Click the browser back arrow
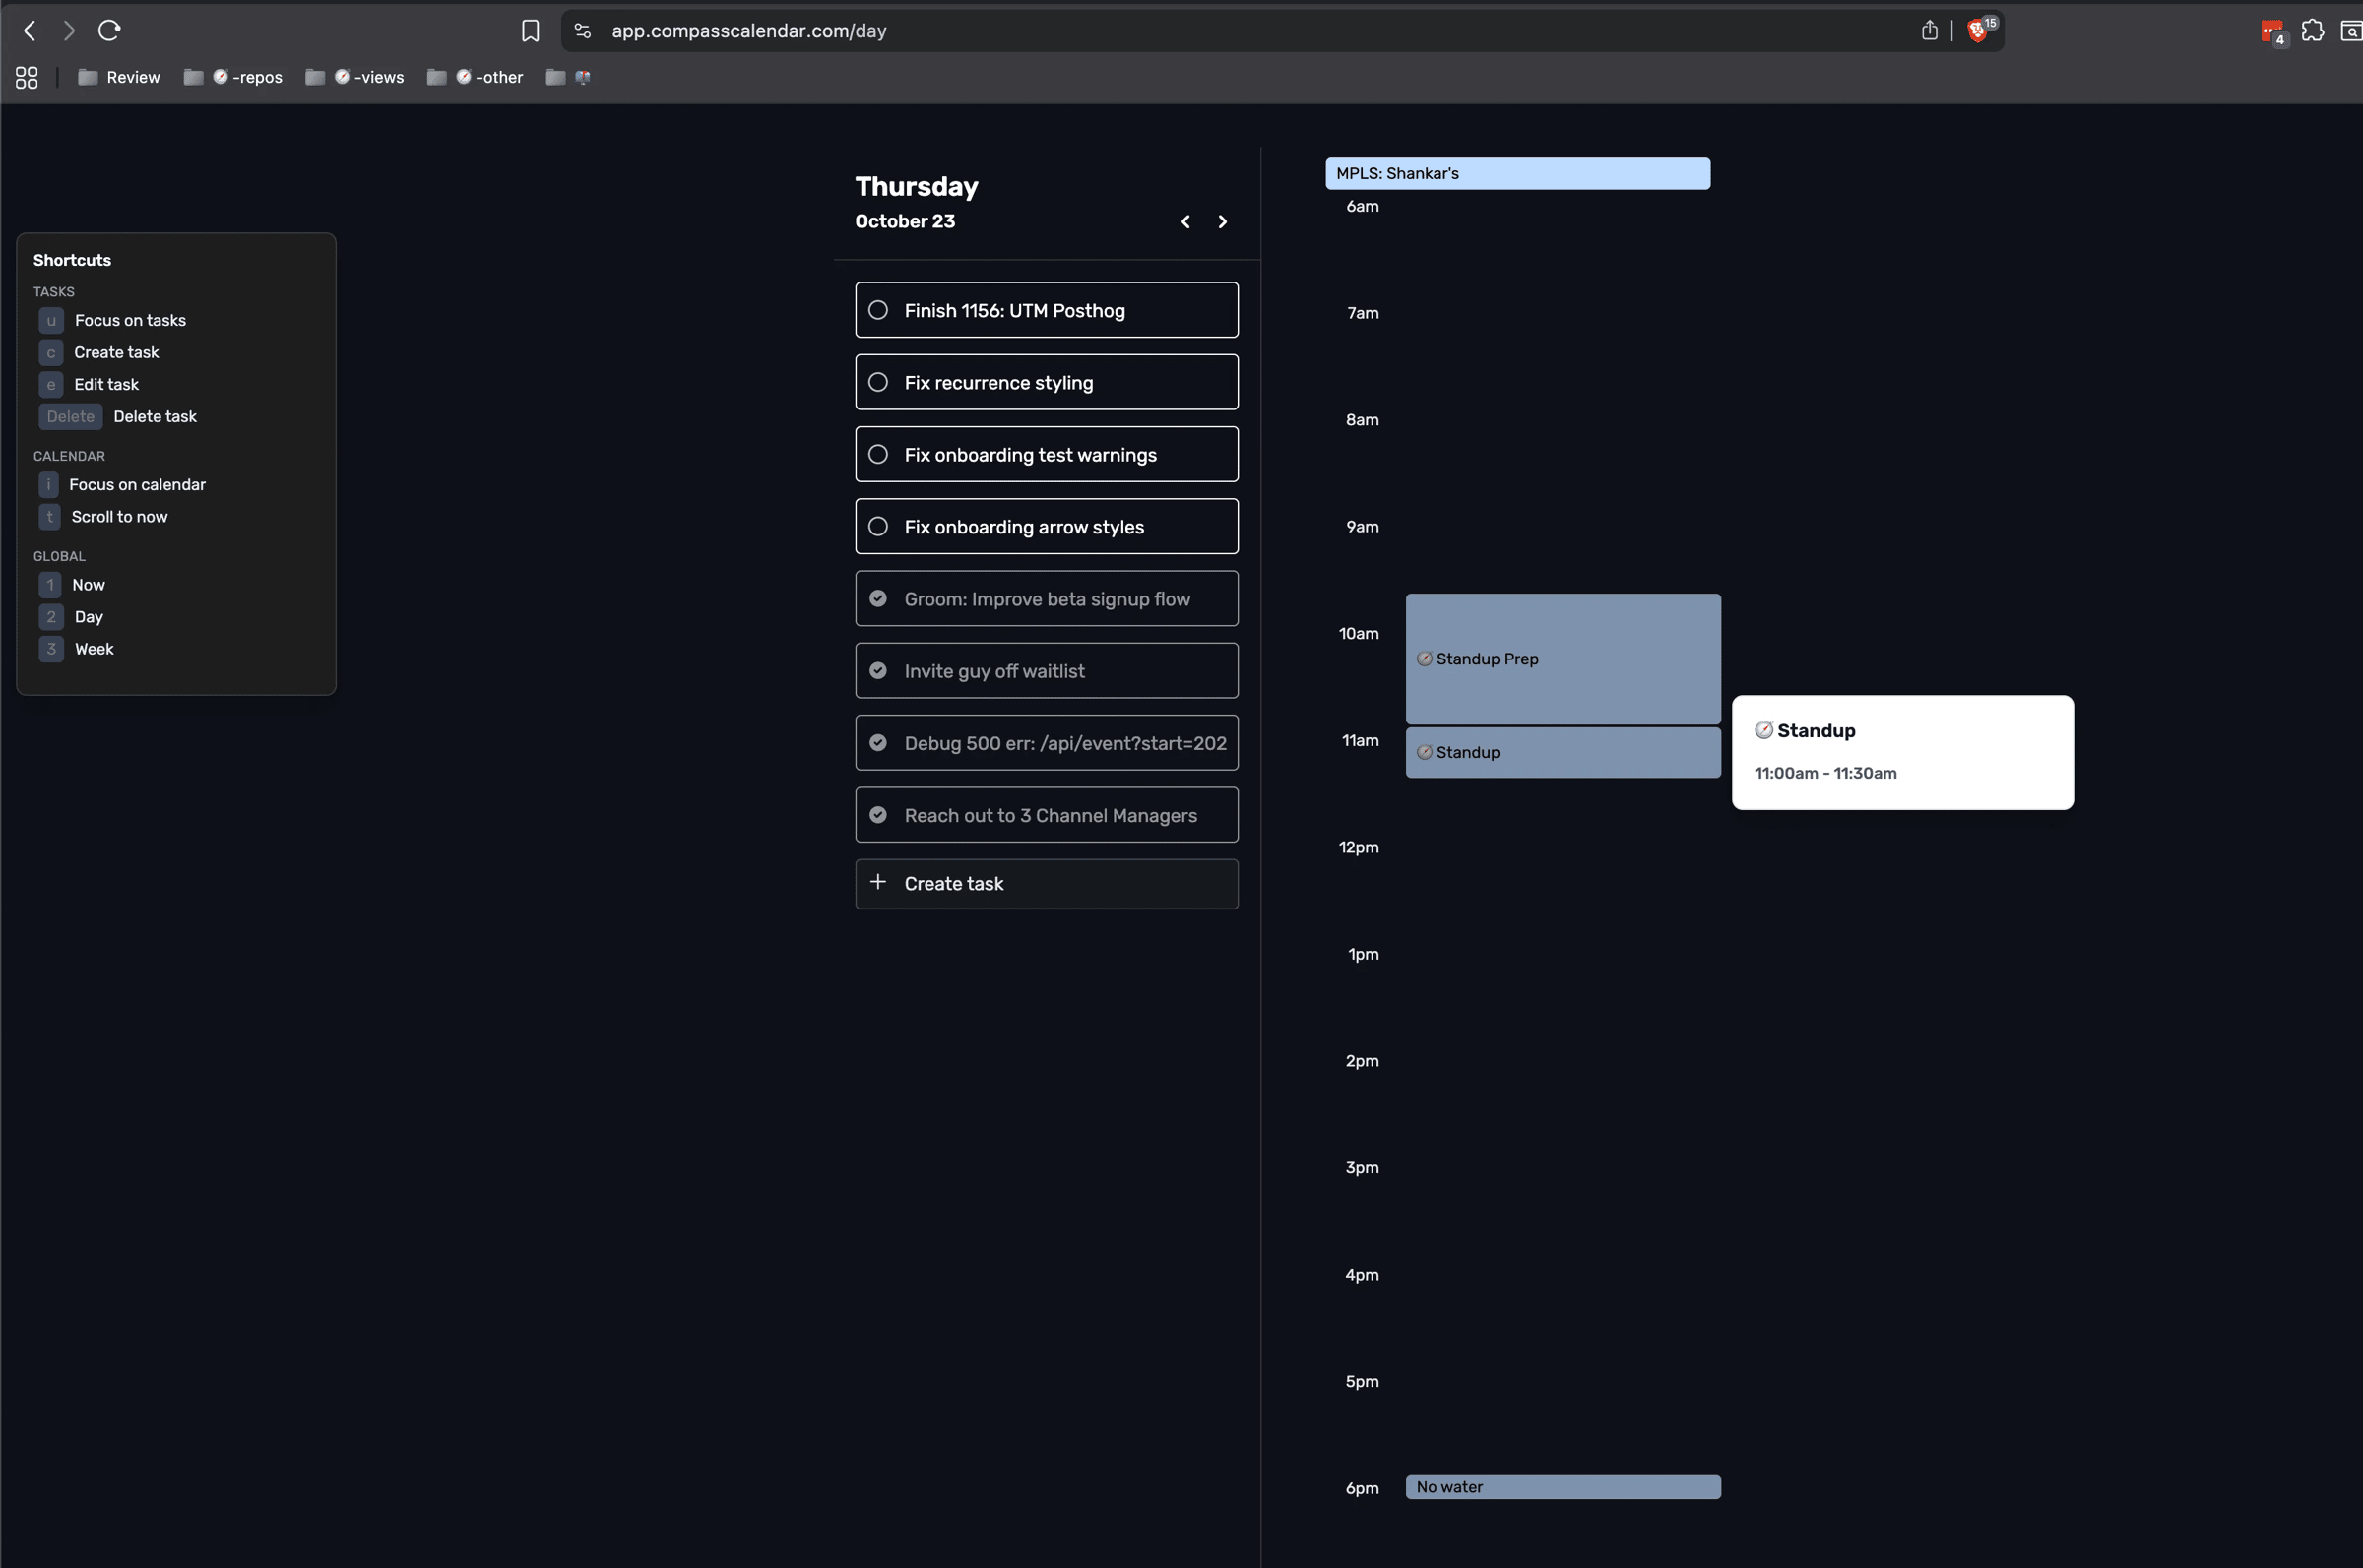The image size is (2363, 1568). coord(30,30)
